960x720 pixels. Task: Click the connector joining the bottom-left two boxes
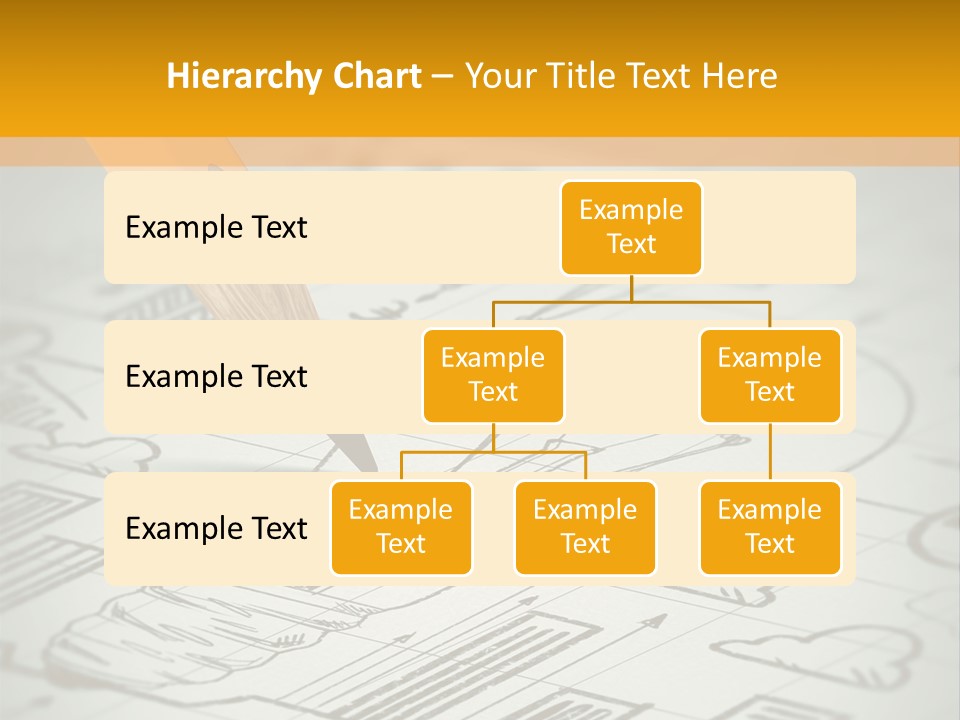point(493,452)
